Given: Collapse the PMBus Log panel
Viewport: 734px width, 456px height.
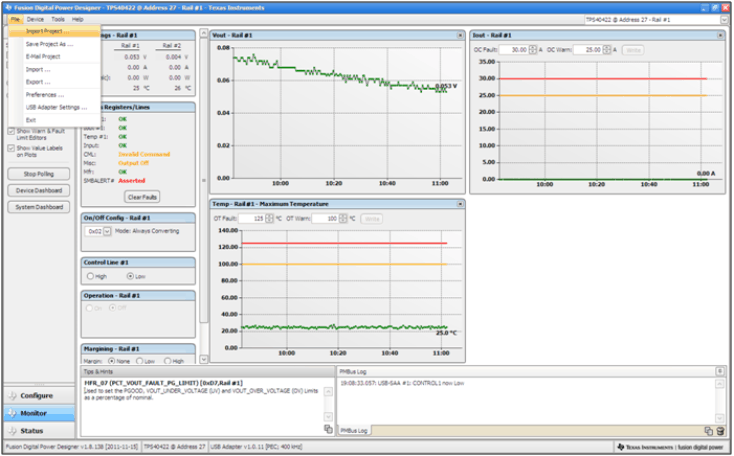Looking at the screenshot, I should click(720, 371).
